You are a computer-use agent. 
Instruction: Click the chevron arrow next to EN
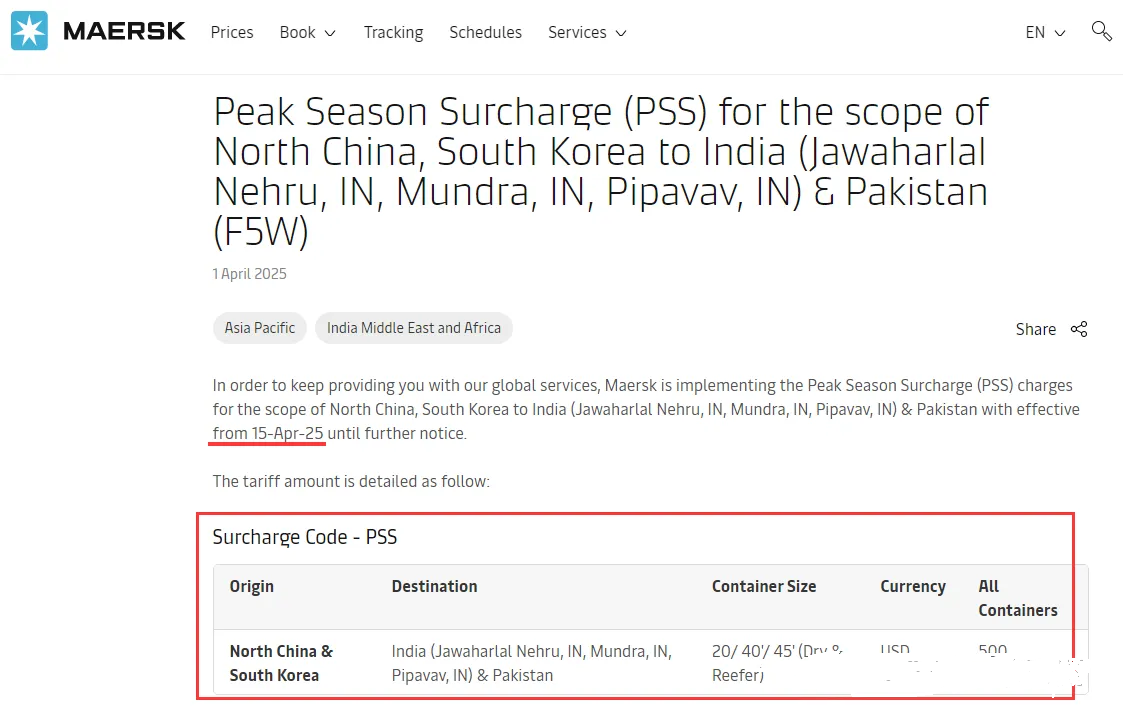click(1060, 33)
